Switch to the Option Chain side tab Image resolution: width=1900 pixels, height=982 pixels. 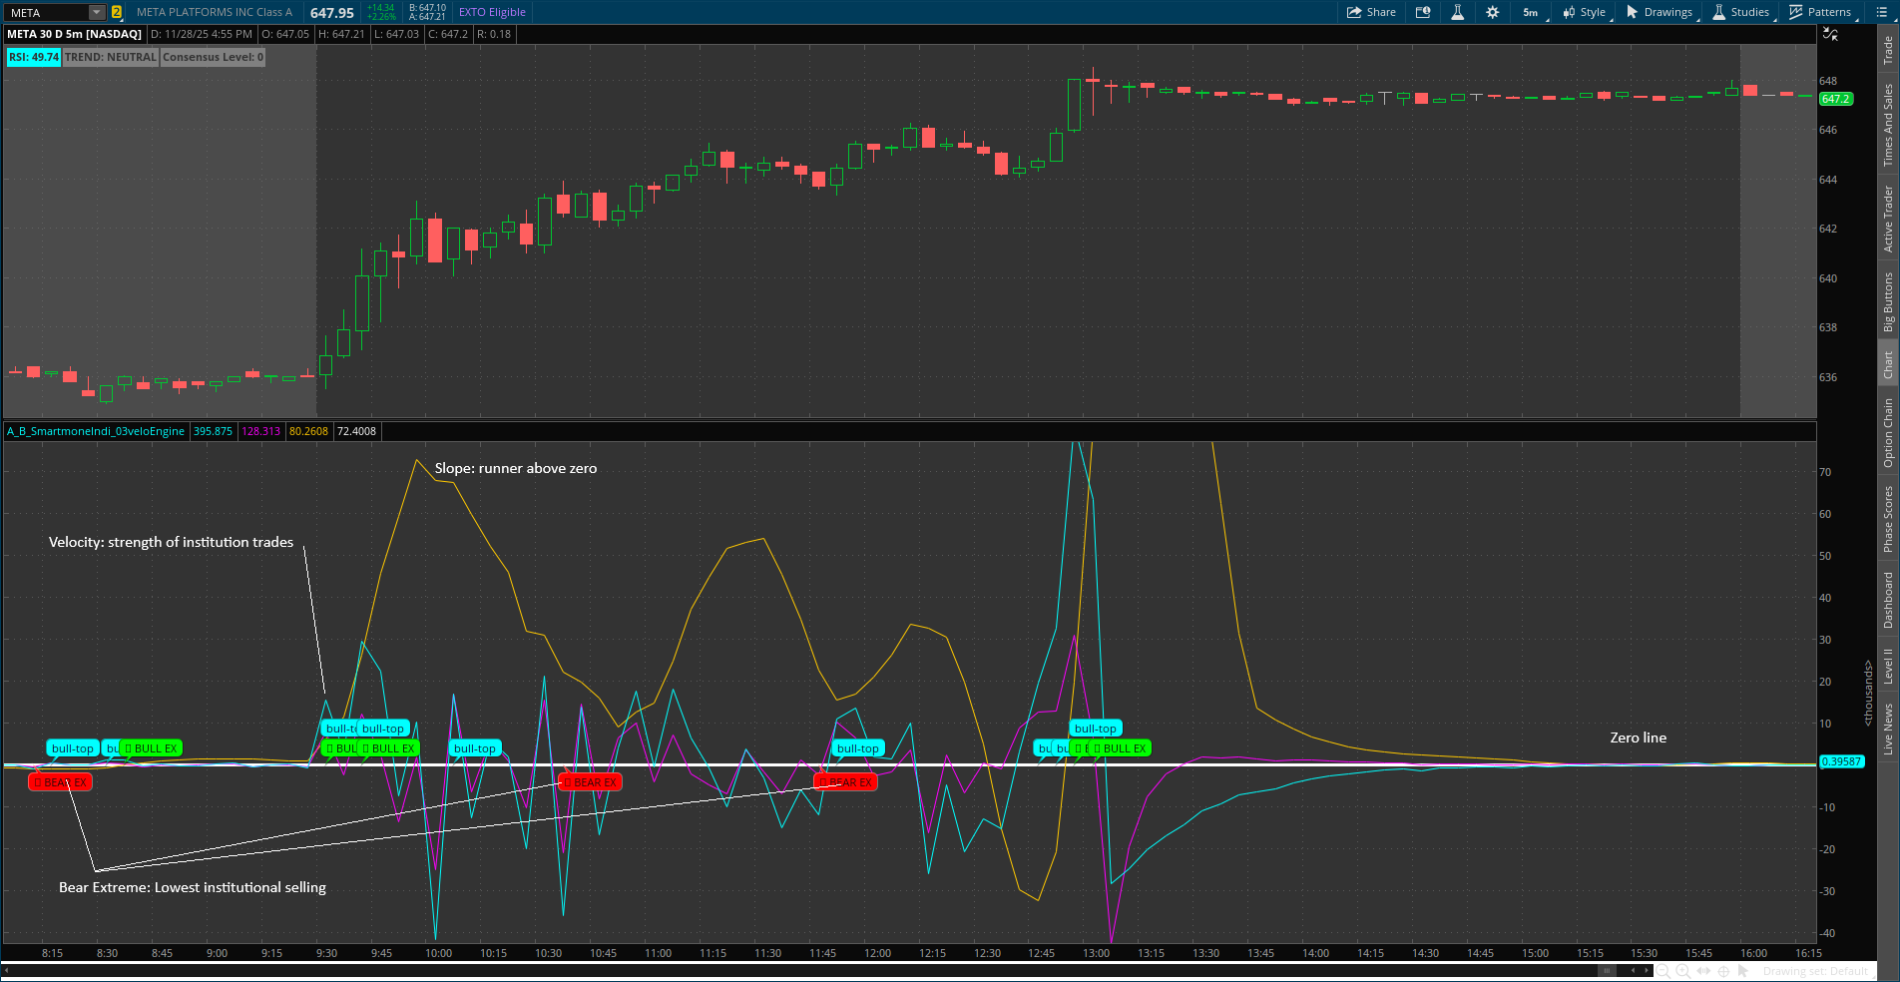(x=1888, y=432)
